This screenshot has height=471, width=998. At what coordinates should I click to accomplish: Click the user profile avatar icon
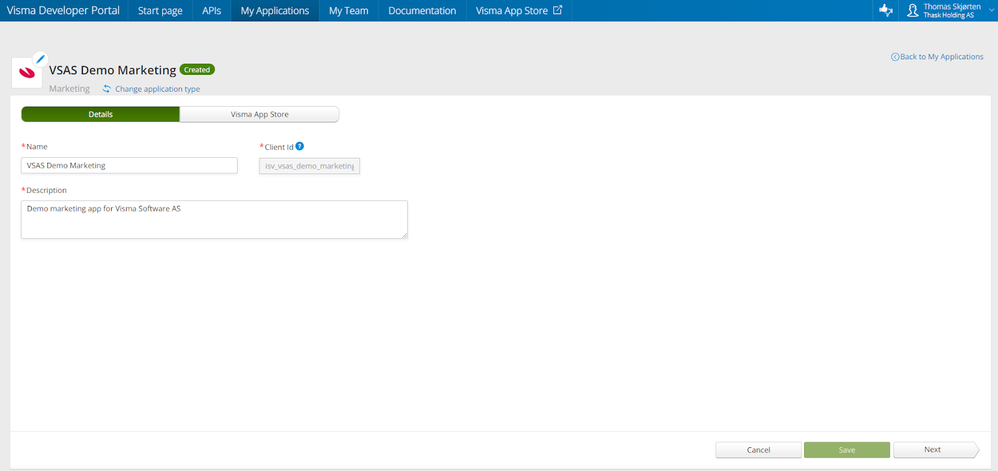coord(913,11)
